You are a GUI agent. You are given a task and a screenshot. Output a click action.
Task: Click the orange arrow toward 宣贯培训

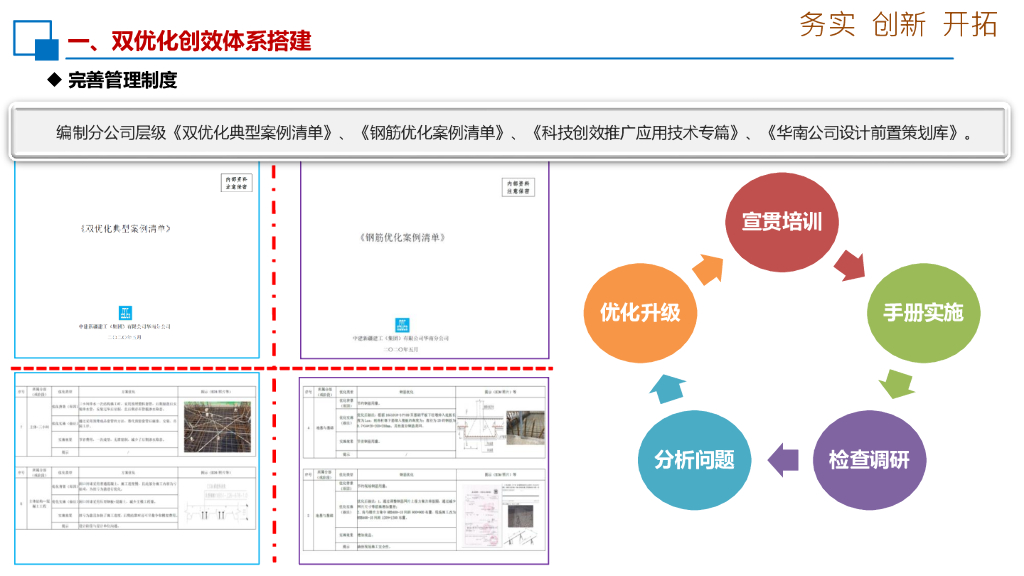(709, 268)
